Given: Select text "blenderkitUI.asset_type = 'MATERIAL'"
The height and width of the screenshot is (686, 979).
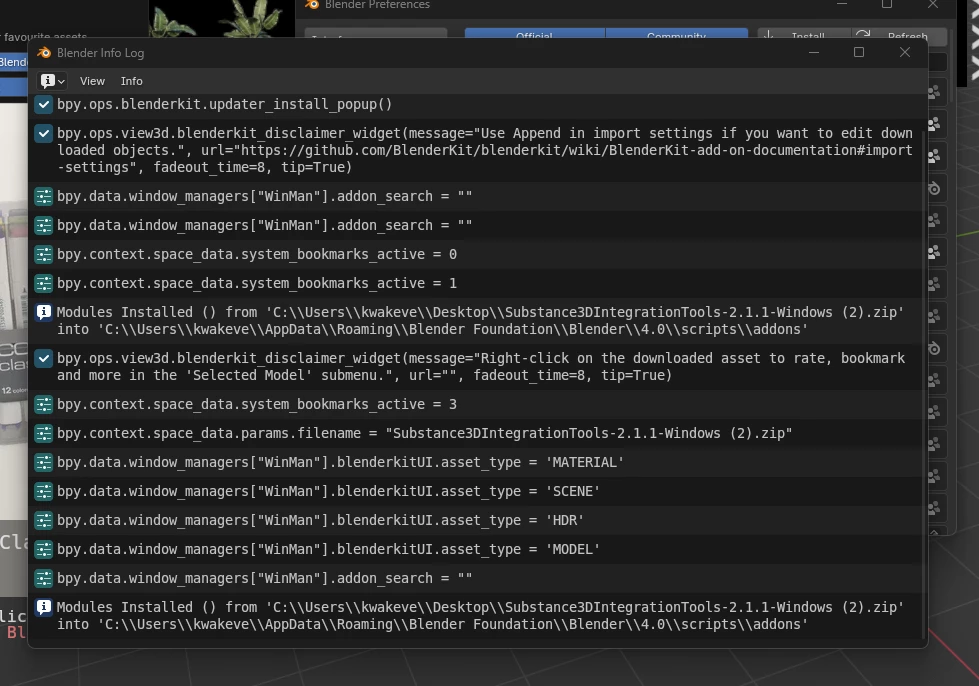Looking at the screenshot, I should point(480,463).
